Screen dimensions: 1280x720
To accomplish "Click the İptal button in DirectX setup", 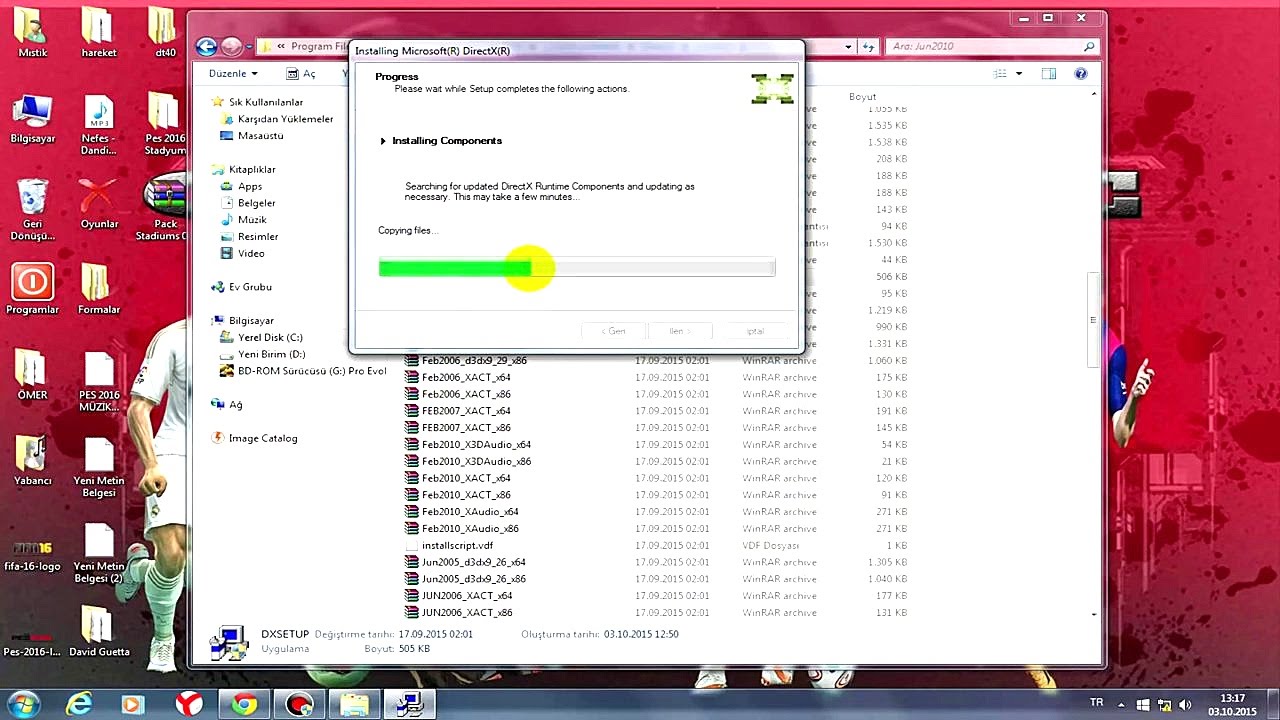I will click(755, 331).
